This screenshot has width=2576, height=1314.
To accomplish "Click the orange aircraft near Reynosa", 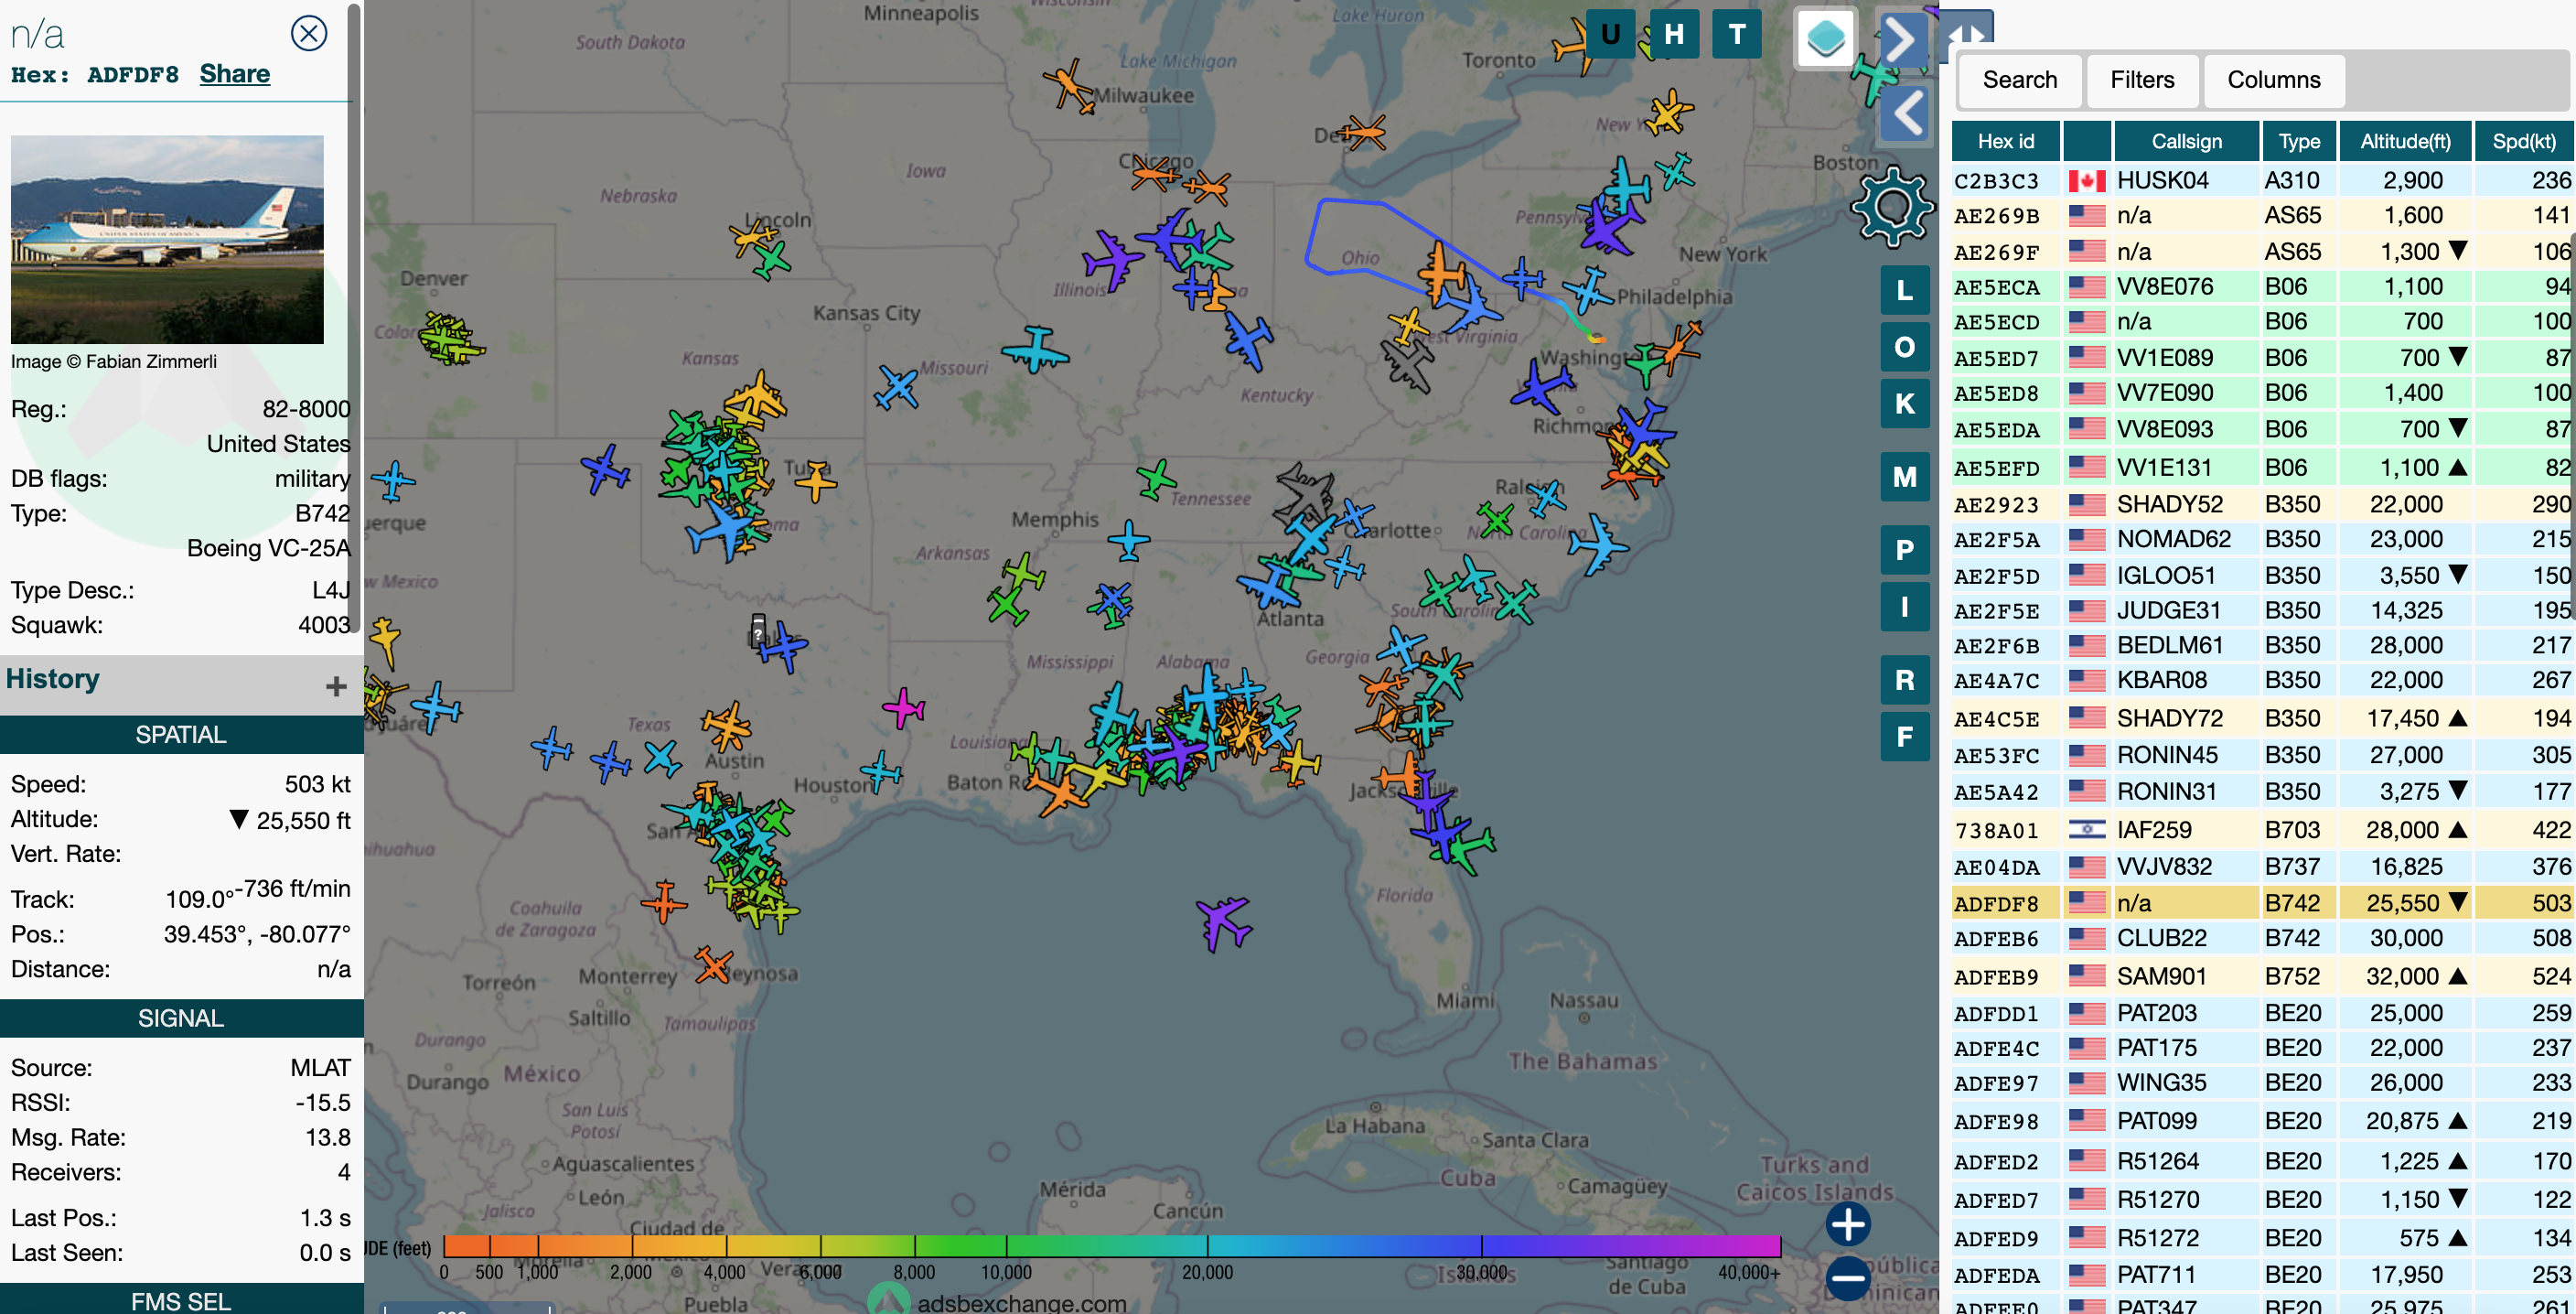I will tap(714, 965).
